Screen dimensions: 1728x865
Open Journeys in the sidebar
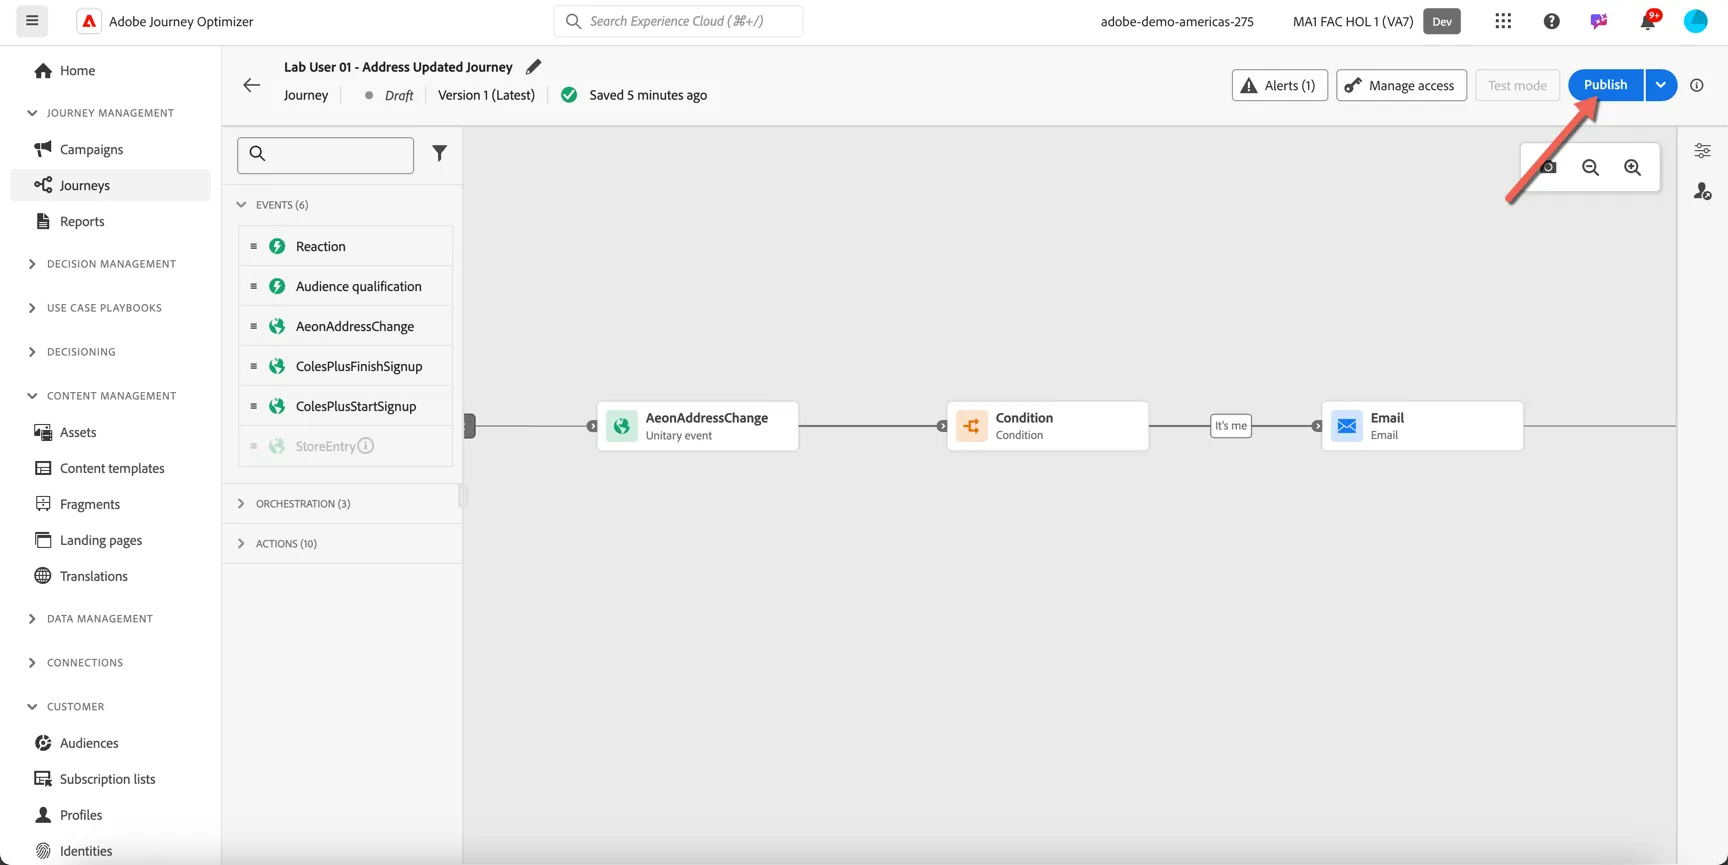click(x=110, y=185)
